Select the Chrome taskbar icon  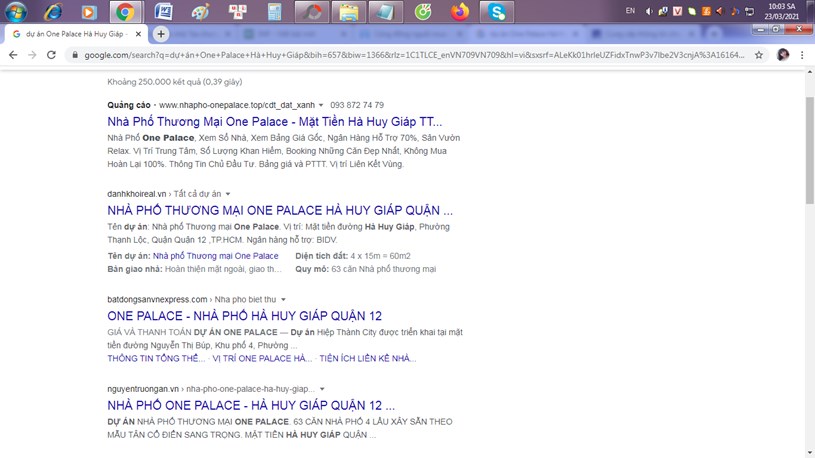pyautogui.click(x=125, y=11)
